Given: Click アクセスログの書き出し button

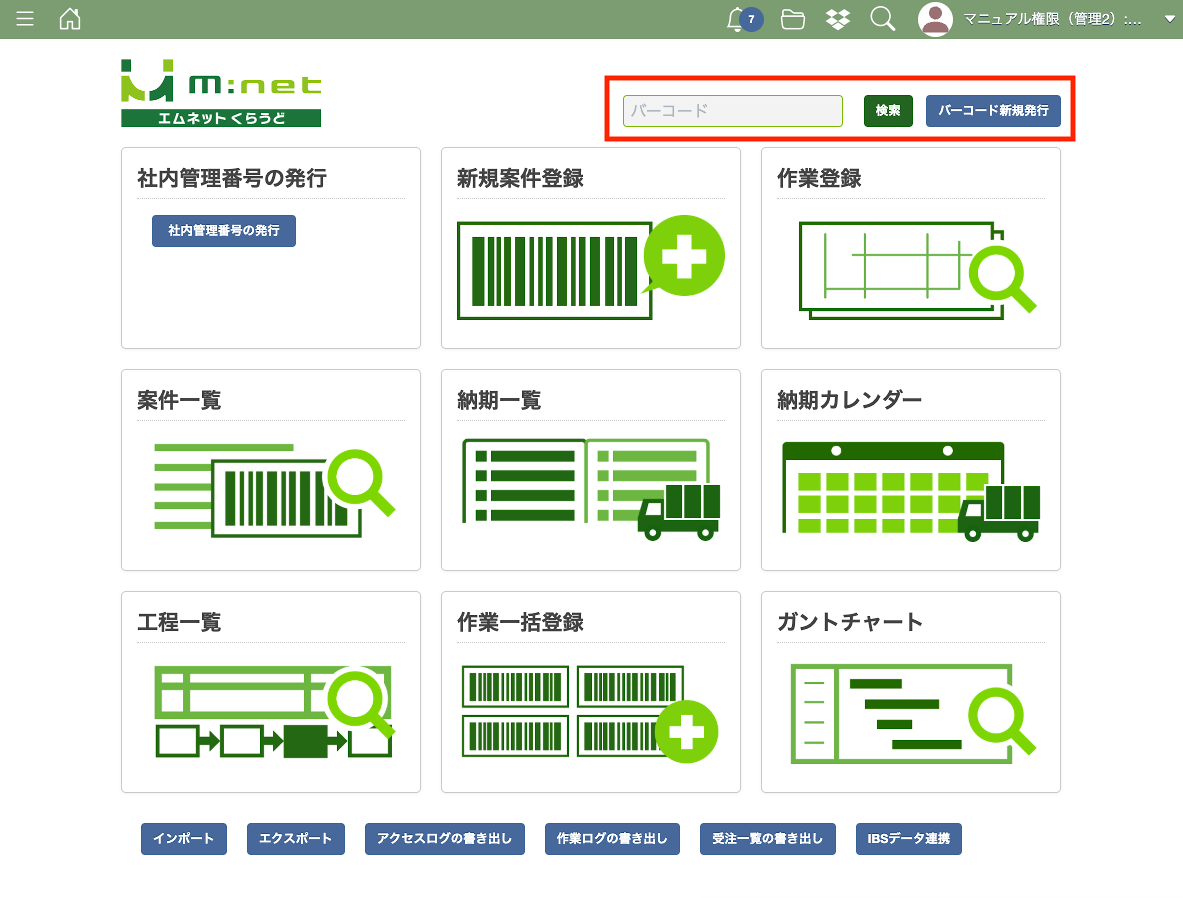Looking at the screenshot, I should 444,839.
